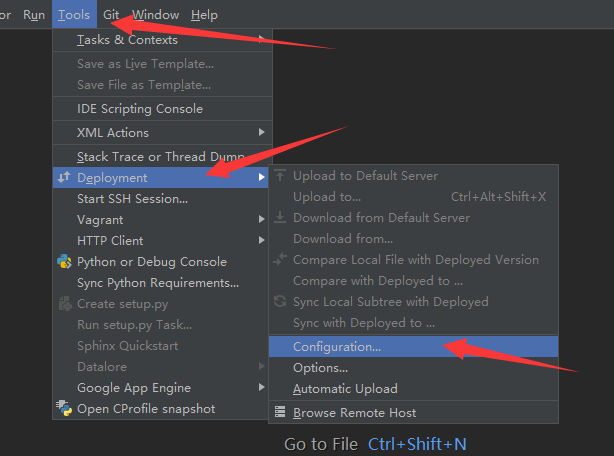Viewport: 614px width, 456px height.
Task: Select Download from Default Server
Action: tap(414, 218)
